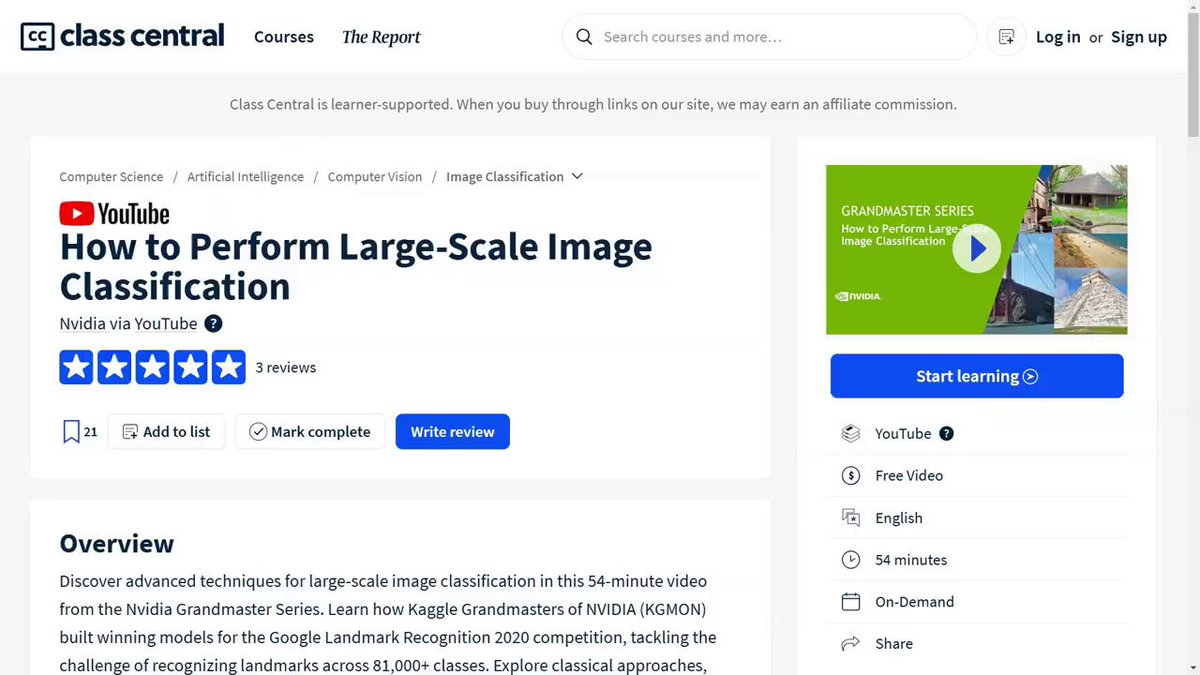1200x675 pixels.
Task: Open the help icon next to Nvidia via YouTube
Action: 213,324
